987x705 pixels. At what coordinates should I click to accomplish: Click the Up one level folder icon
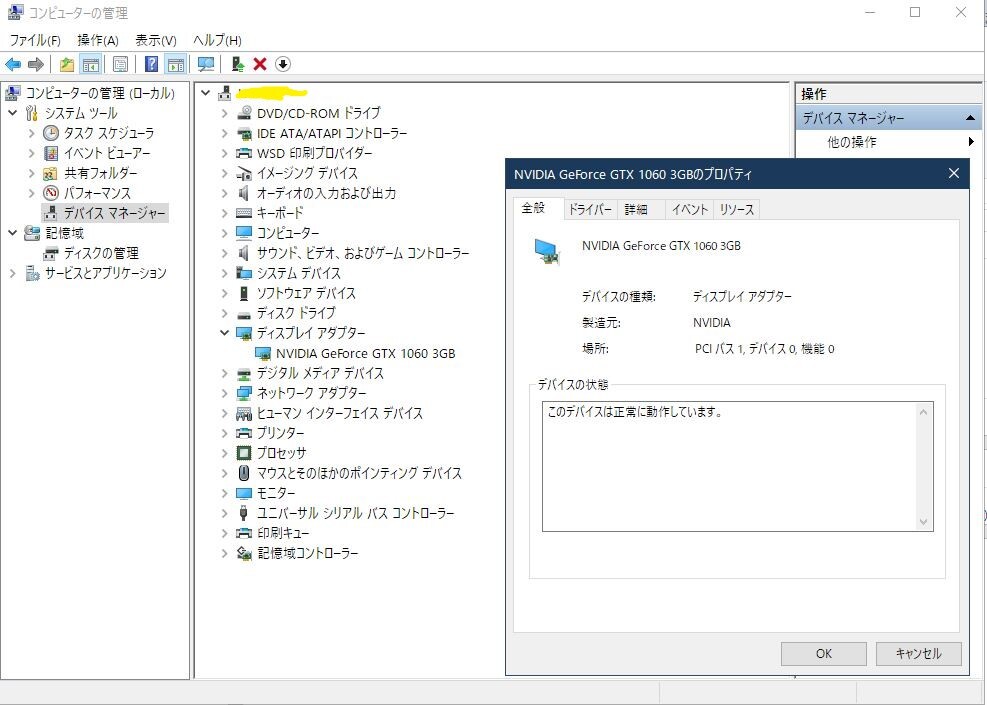tap(67, 65)
